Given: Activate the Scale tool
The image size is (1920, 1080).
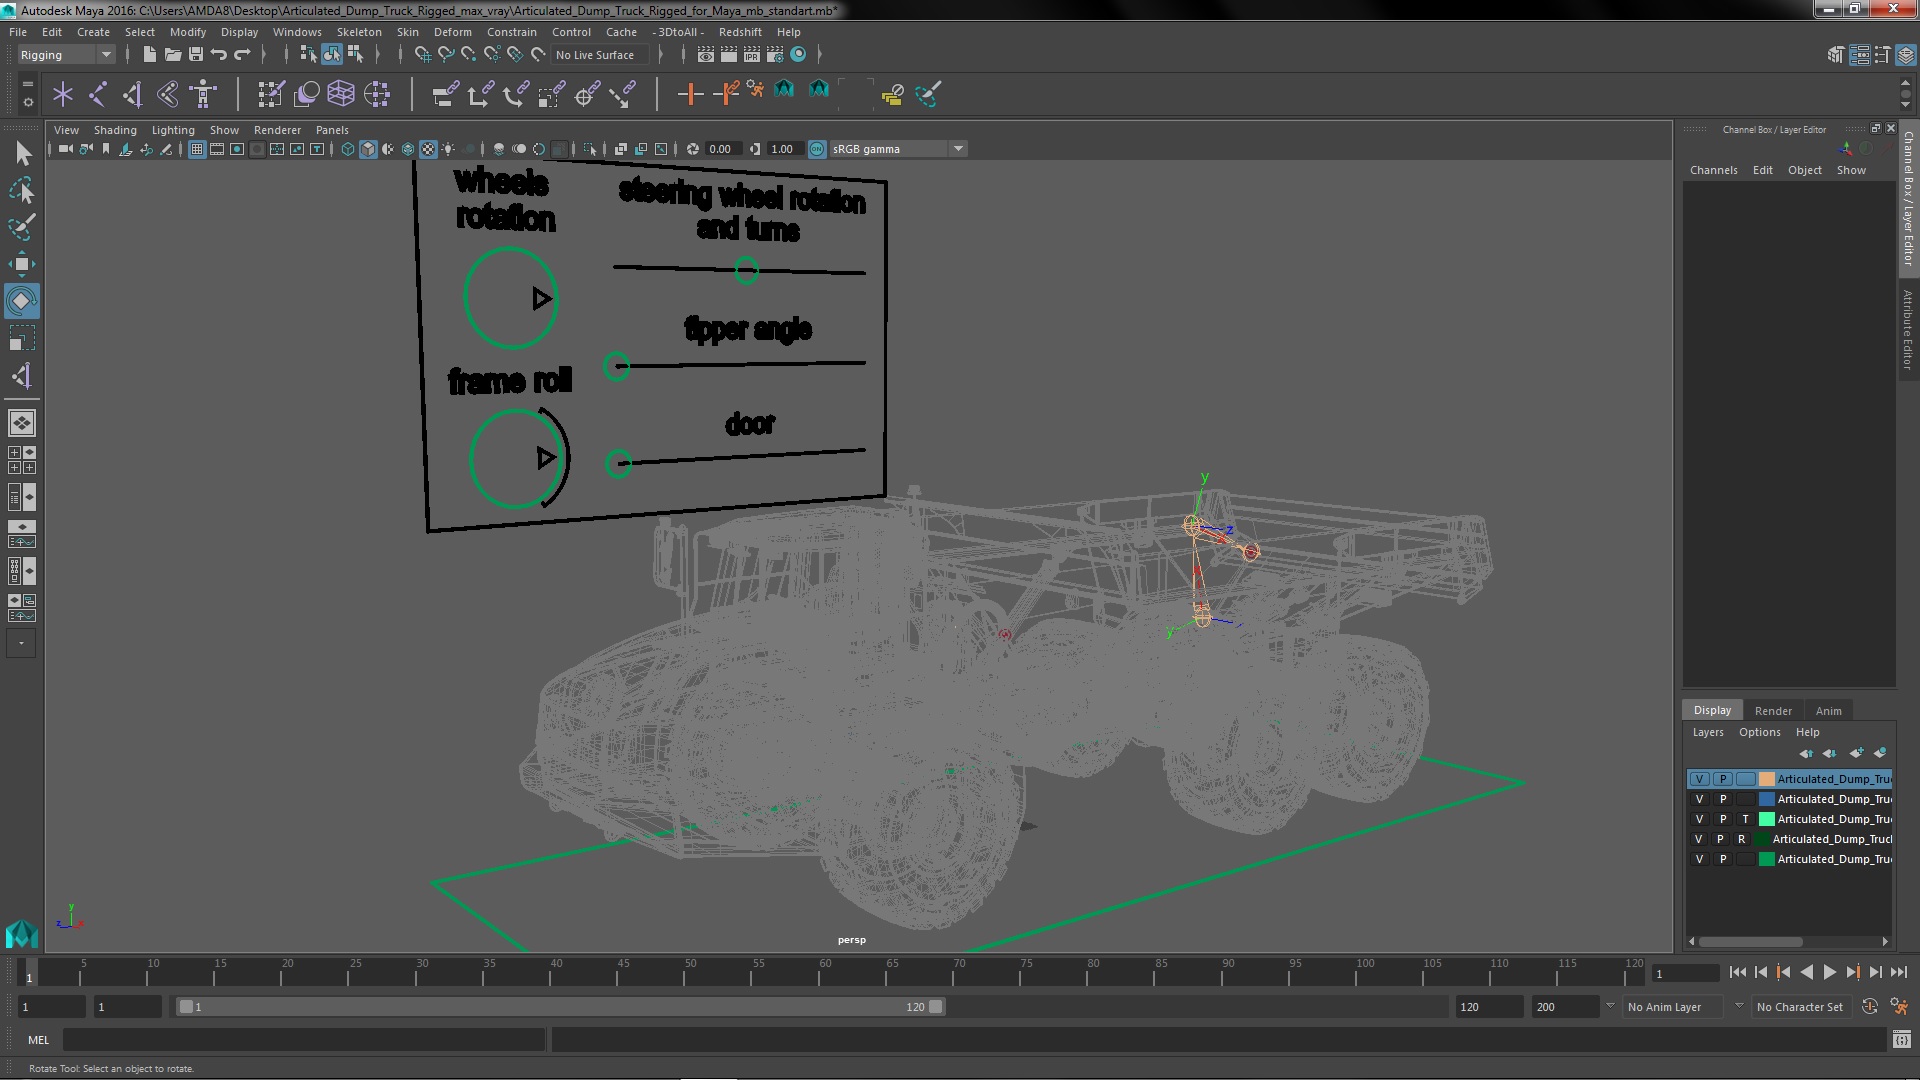Looking at the screenshot, I should (22, 338).
